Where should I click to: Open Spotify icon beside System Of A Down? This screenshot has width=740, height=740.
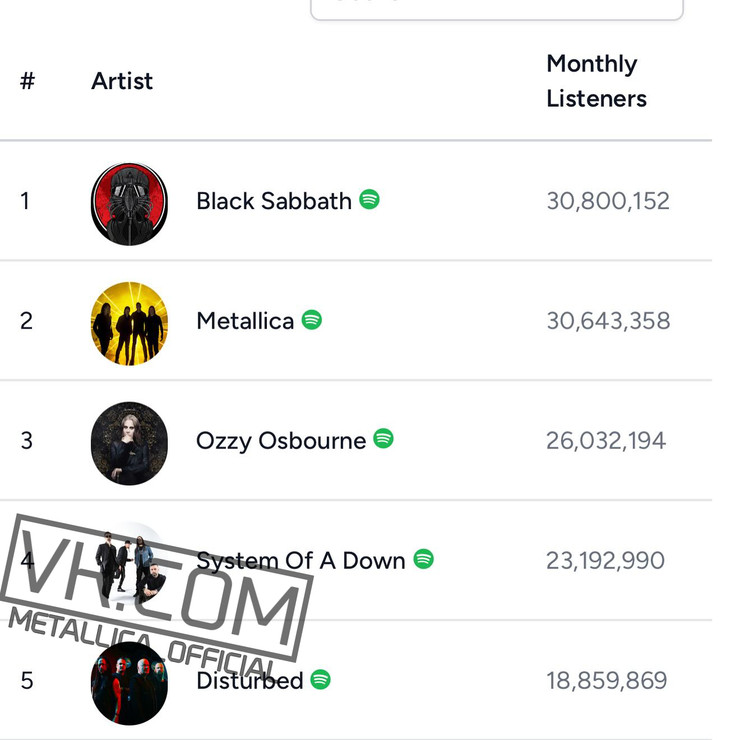click(x=423, y=559)
